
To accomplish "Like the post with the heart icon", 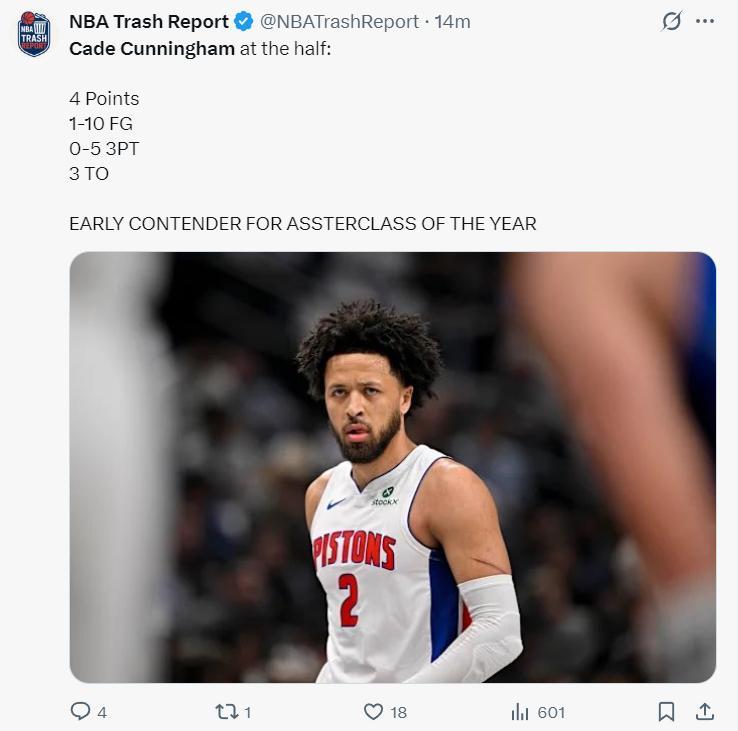I will pyautogui.click(x=373, y=711).
